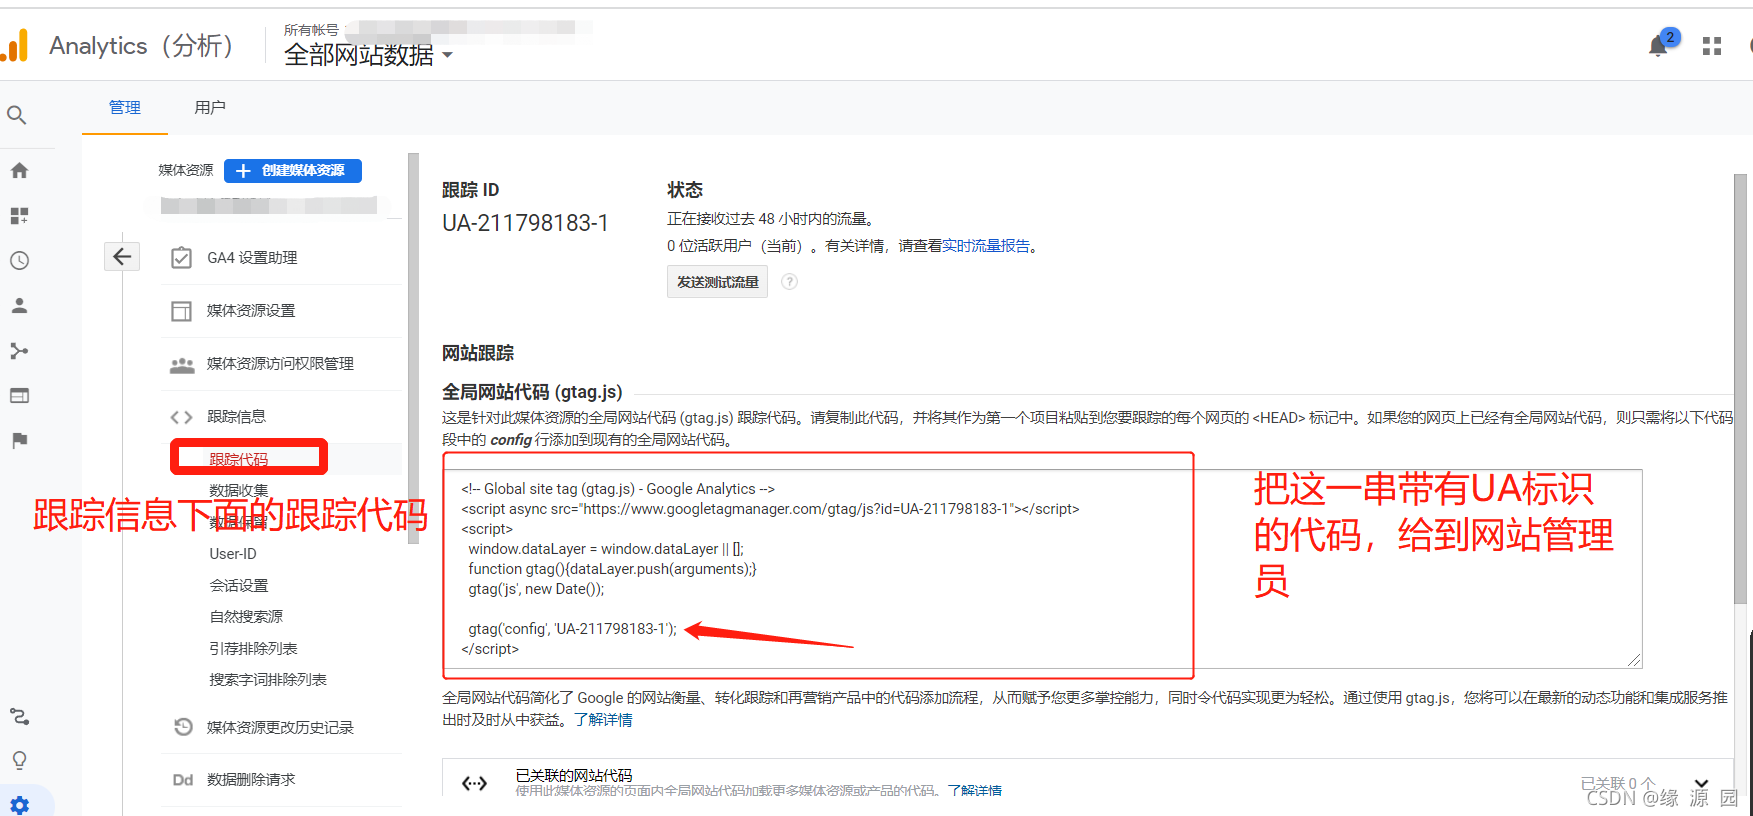Open Conversions flag icon in sidebar
The height and width of the screenshot is (816, 1753).
pyautogui.click(x=19, y=441)
